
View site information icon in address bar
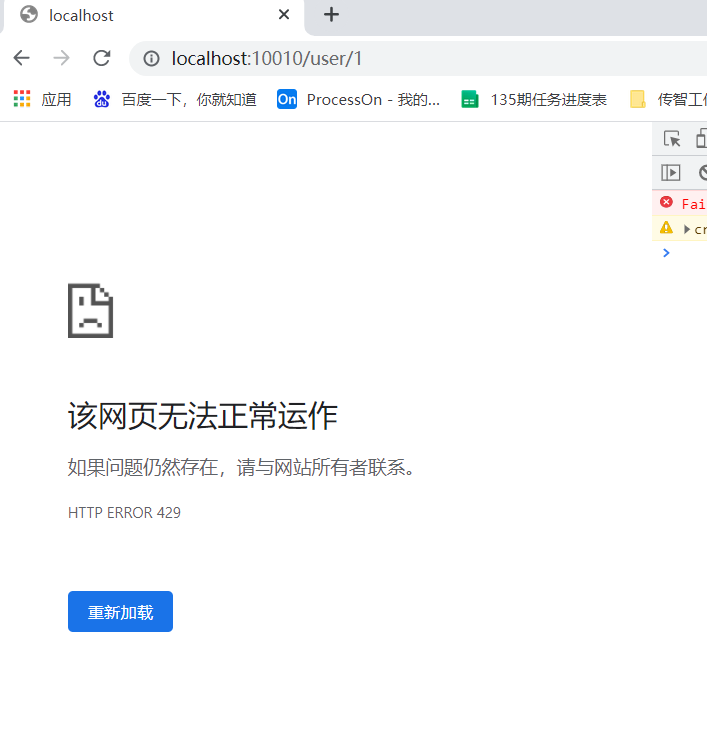click(152, 59)
